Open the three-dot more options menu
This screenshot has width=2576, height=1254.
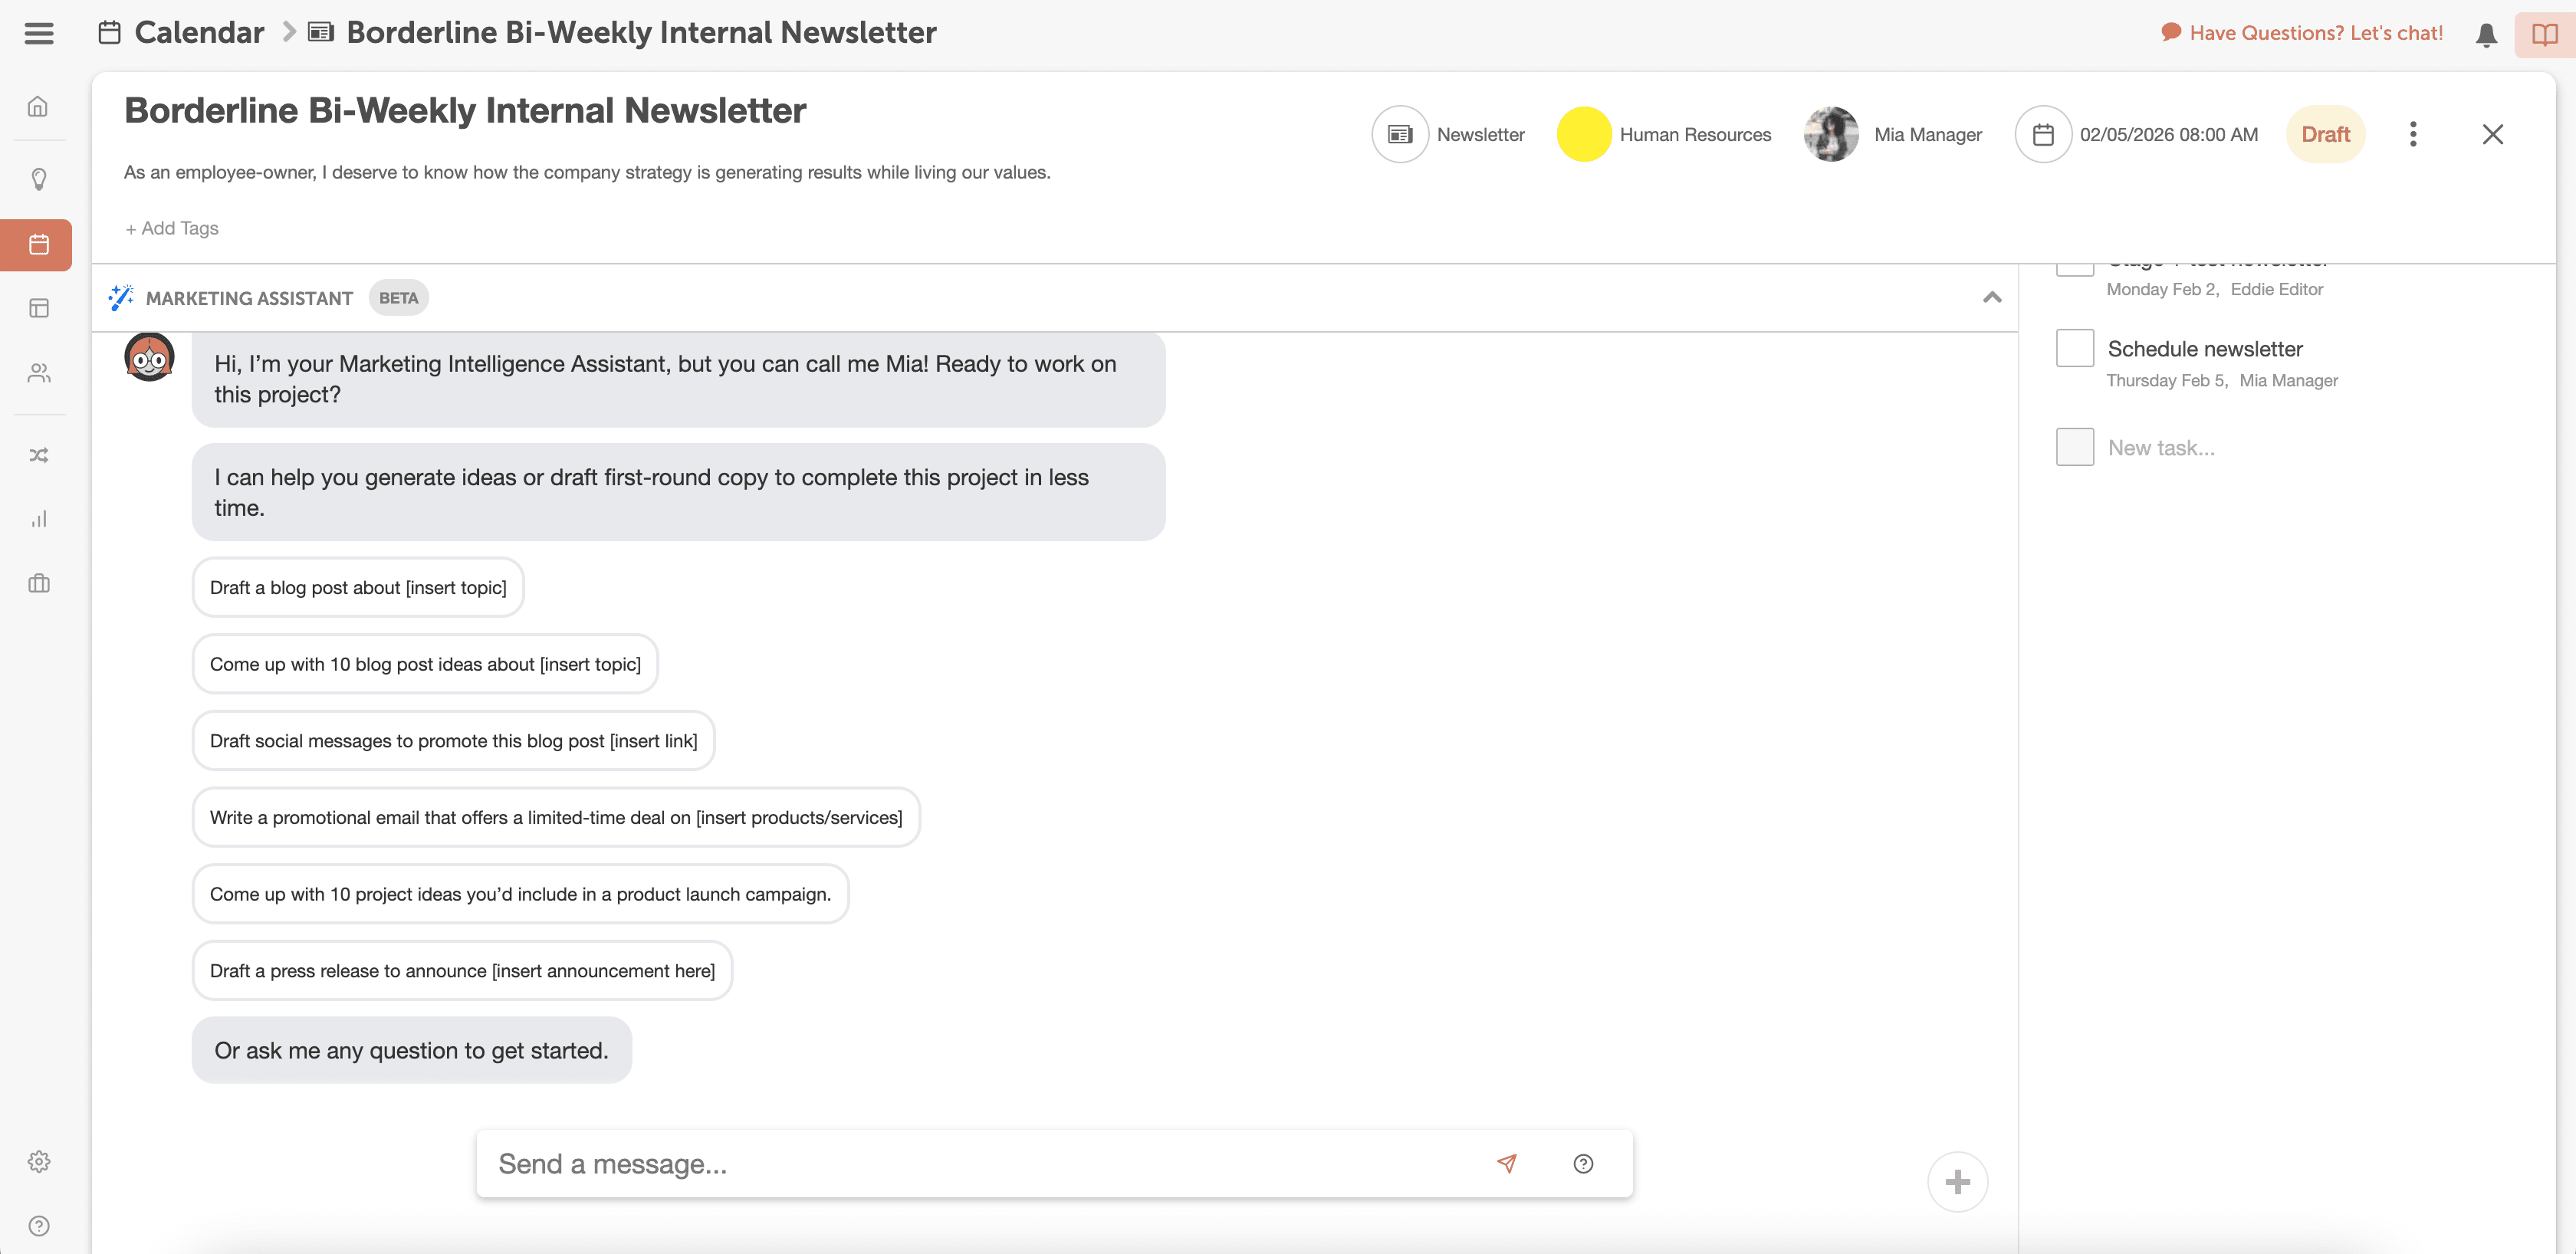point(2412,134)
